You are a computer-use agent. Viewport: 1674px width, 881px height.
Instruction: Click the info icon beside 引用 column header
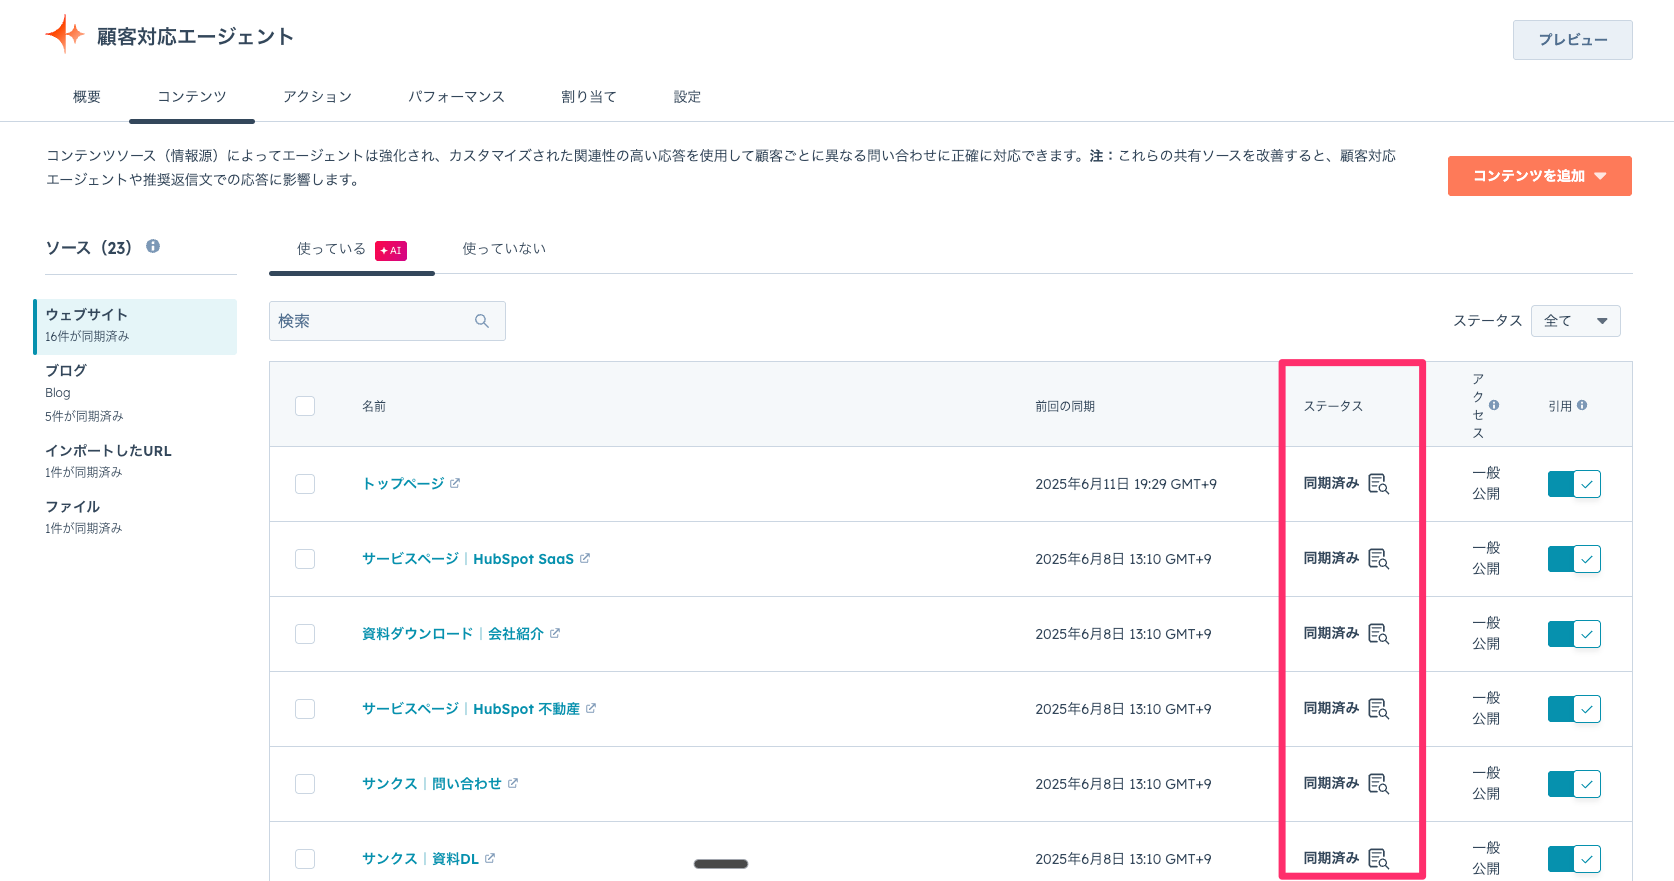1582,405
